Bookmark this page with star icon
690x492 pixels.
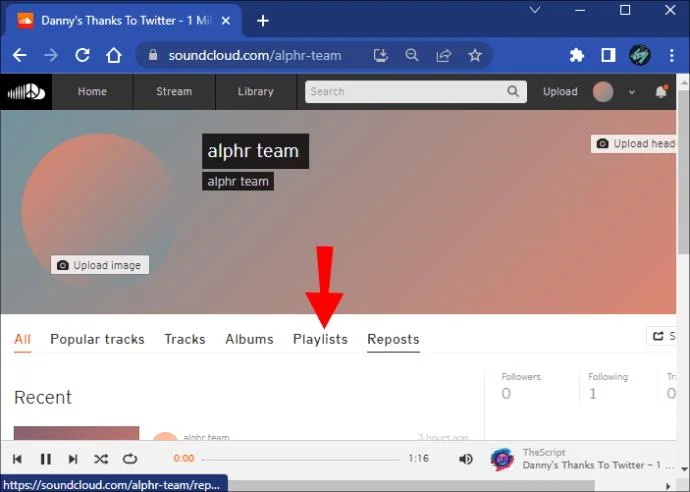[x=475, y=55]
